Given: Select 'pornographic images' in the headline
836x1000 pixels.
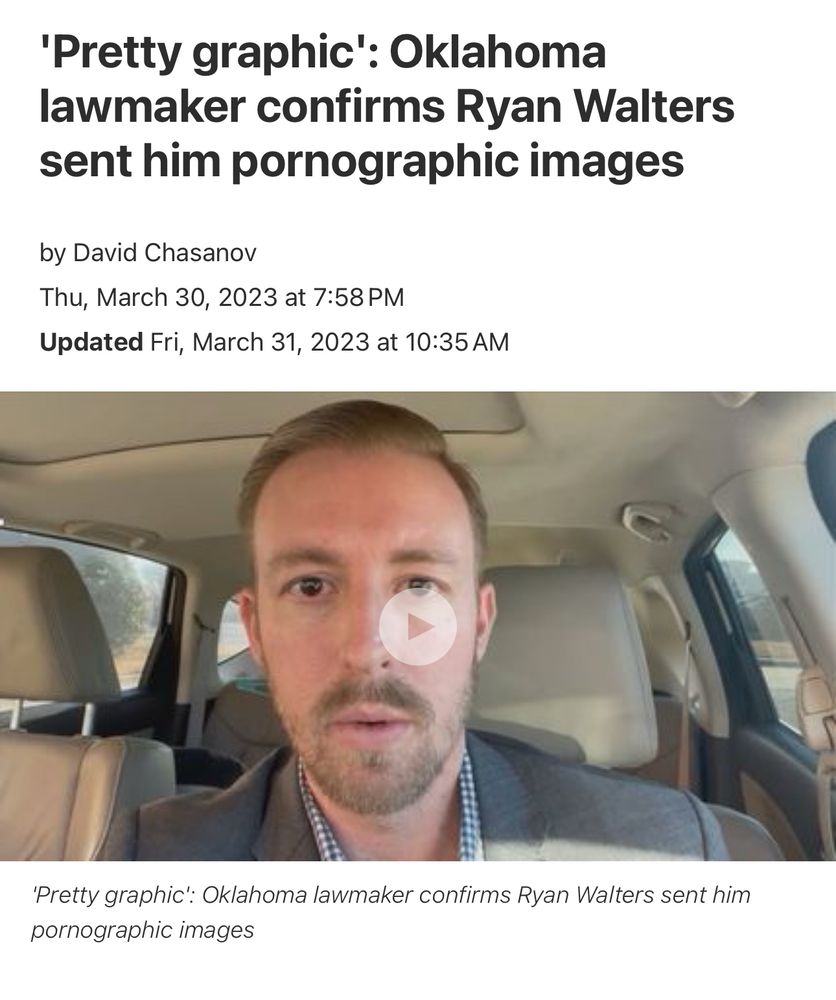Looking at the screenshot, I should click(x=457, y=161).
